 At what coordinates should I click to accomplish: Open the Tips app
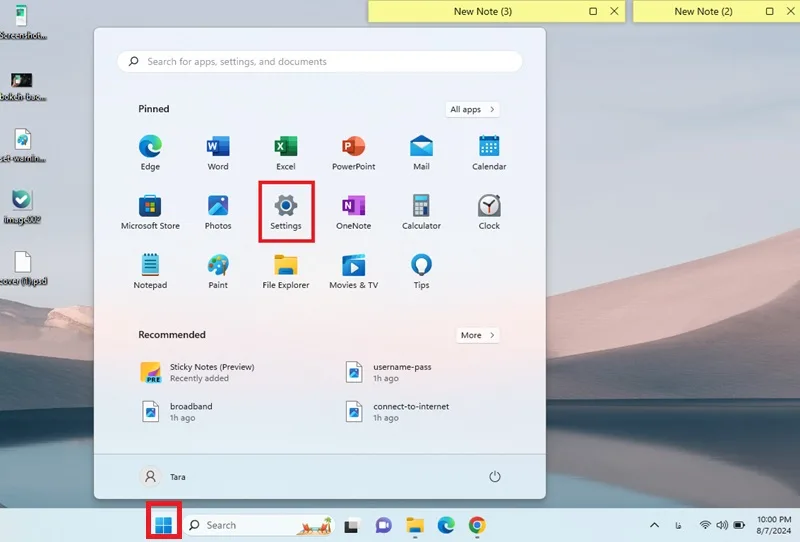(421, 271)
